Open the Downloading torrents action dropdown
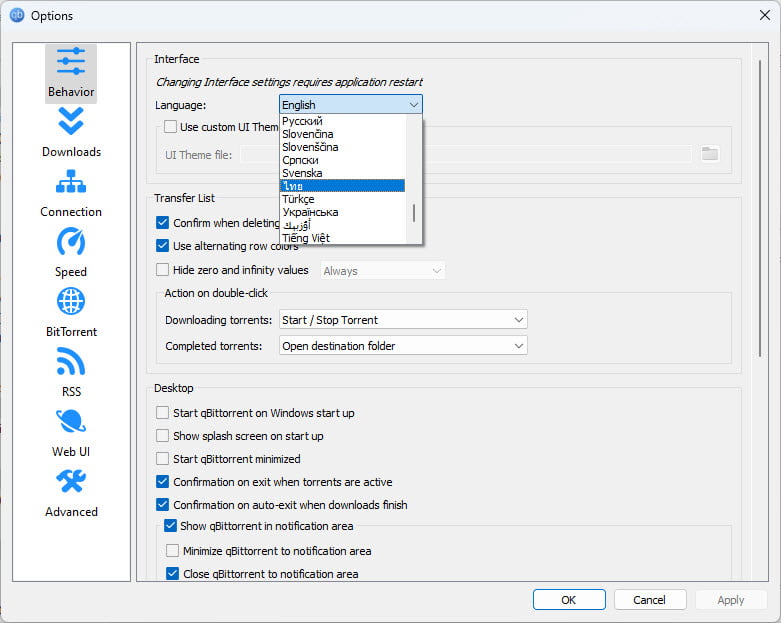The image size is (781, 623). (403, 320)
